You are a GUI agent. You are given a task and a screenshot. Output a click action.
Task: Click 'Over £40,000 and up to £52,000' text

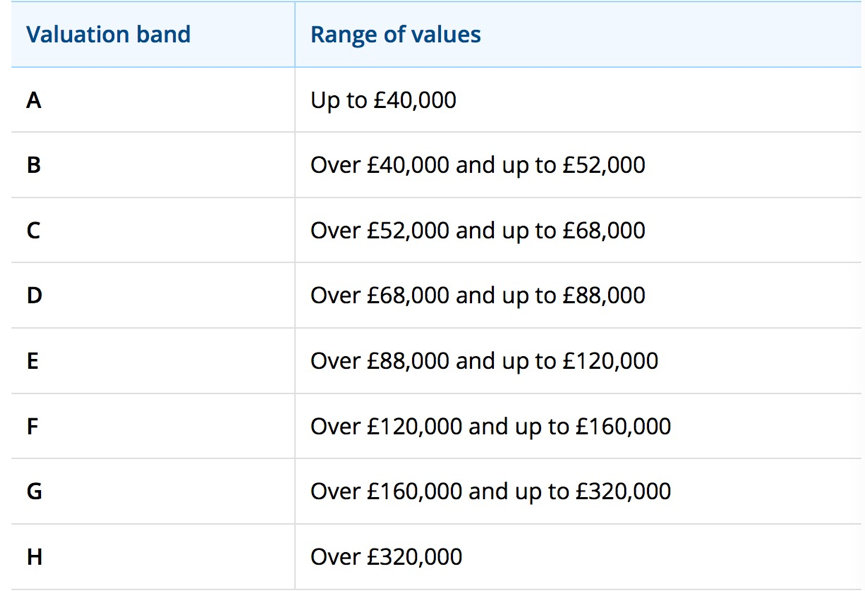point(478,165)
